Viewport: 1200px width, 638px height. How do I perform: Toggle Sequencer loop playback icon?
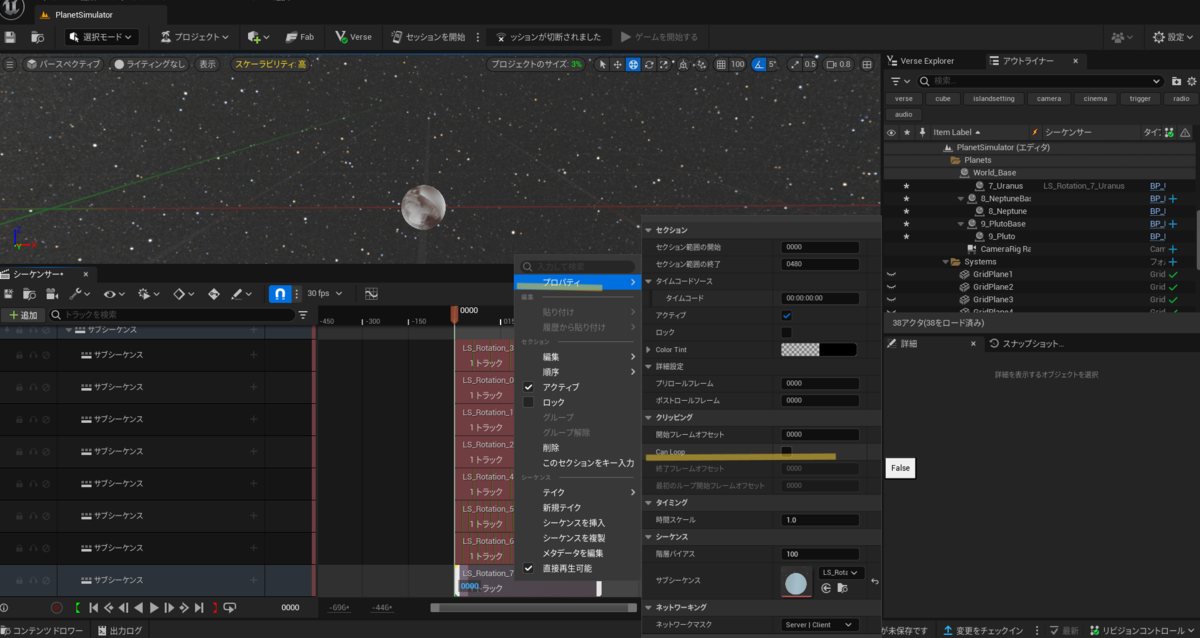[x=230, y=607]
